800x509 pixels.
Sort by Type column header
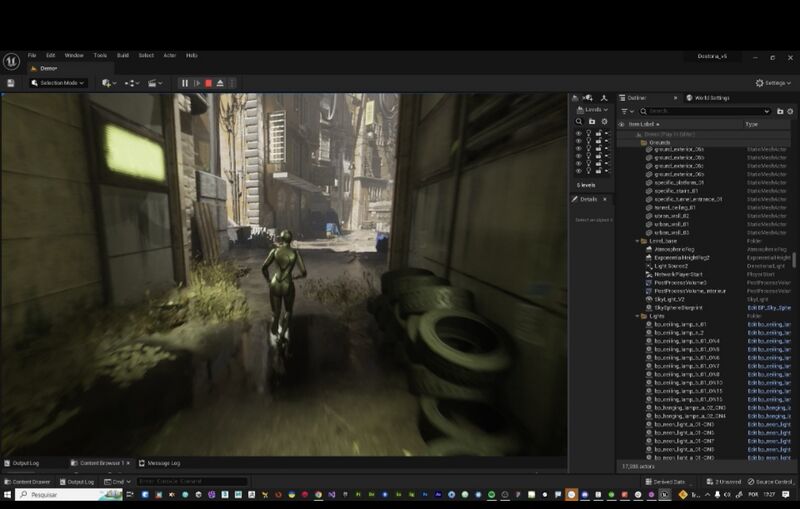[x=752, y=124]
